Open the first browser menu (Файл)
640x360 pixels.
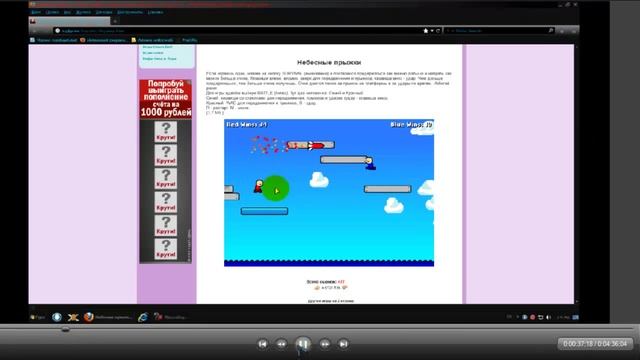pyautogui.click(x=36, y=12)
